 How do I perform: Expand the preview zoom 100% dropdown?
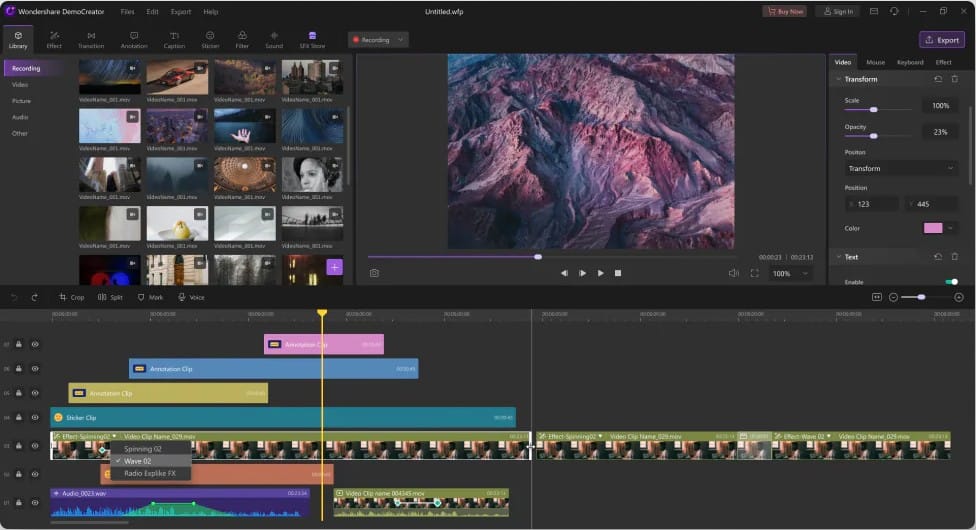coord(790,273)
